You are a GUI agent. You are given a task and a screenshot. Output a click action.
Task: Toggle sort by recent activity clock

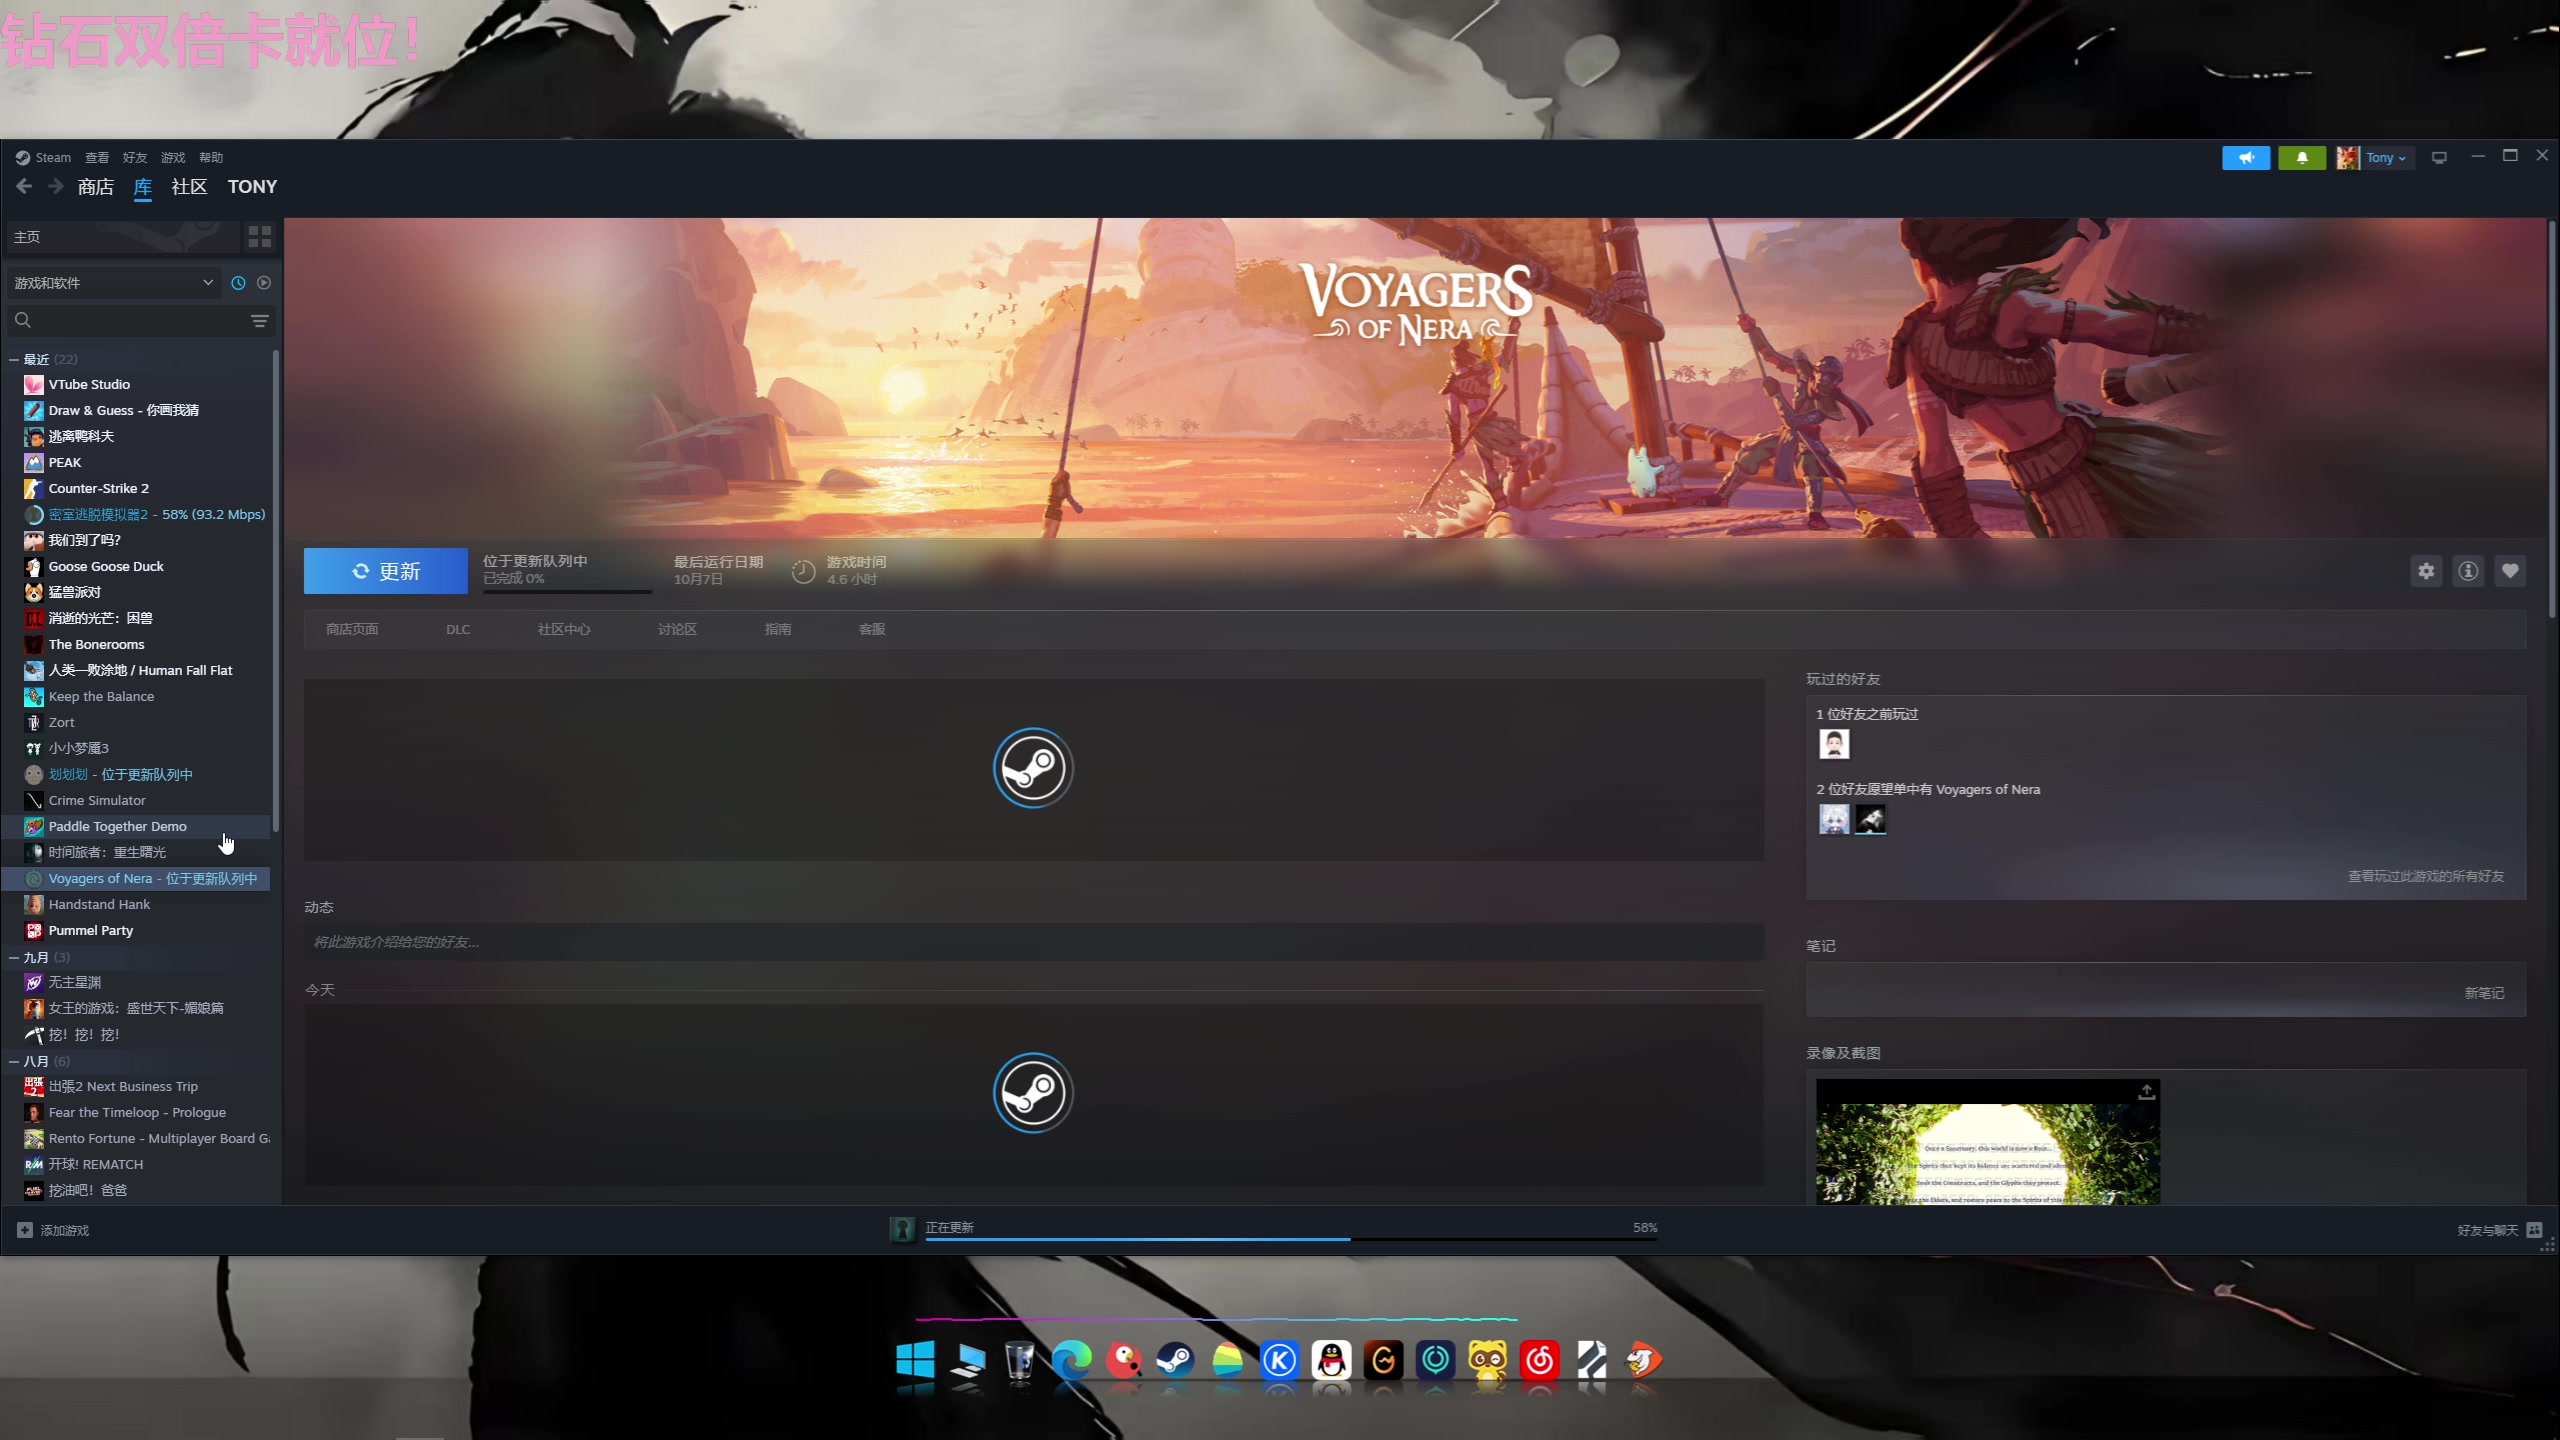(x=238, y=283)
